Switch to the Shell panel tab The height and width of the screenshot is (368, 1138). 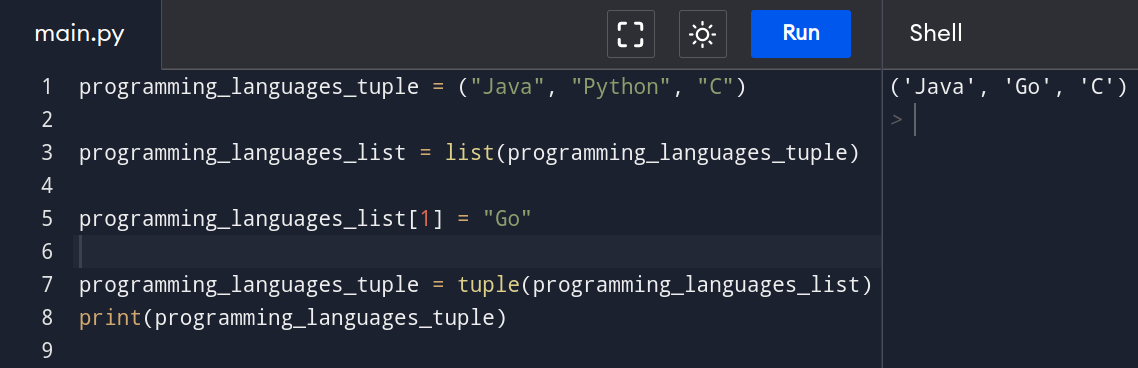[x=936, y=33]
